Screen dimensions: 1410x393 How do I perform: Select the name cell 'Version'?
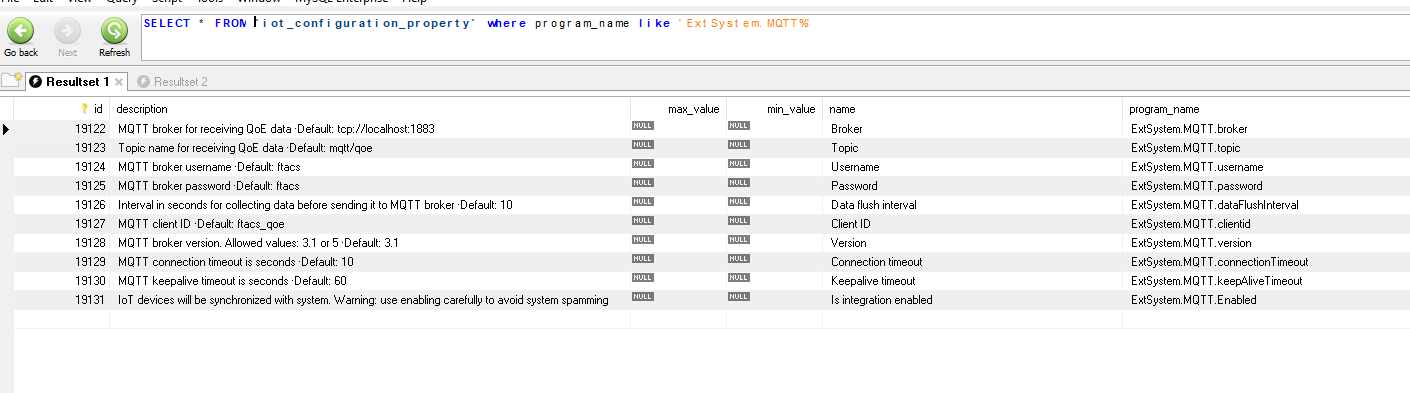pyautogui.click(x=849, y=243)
